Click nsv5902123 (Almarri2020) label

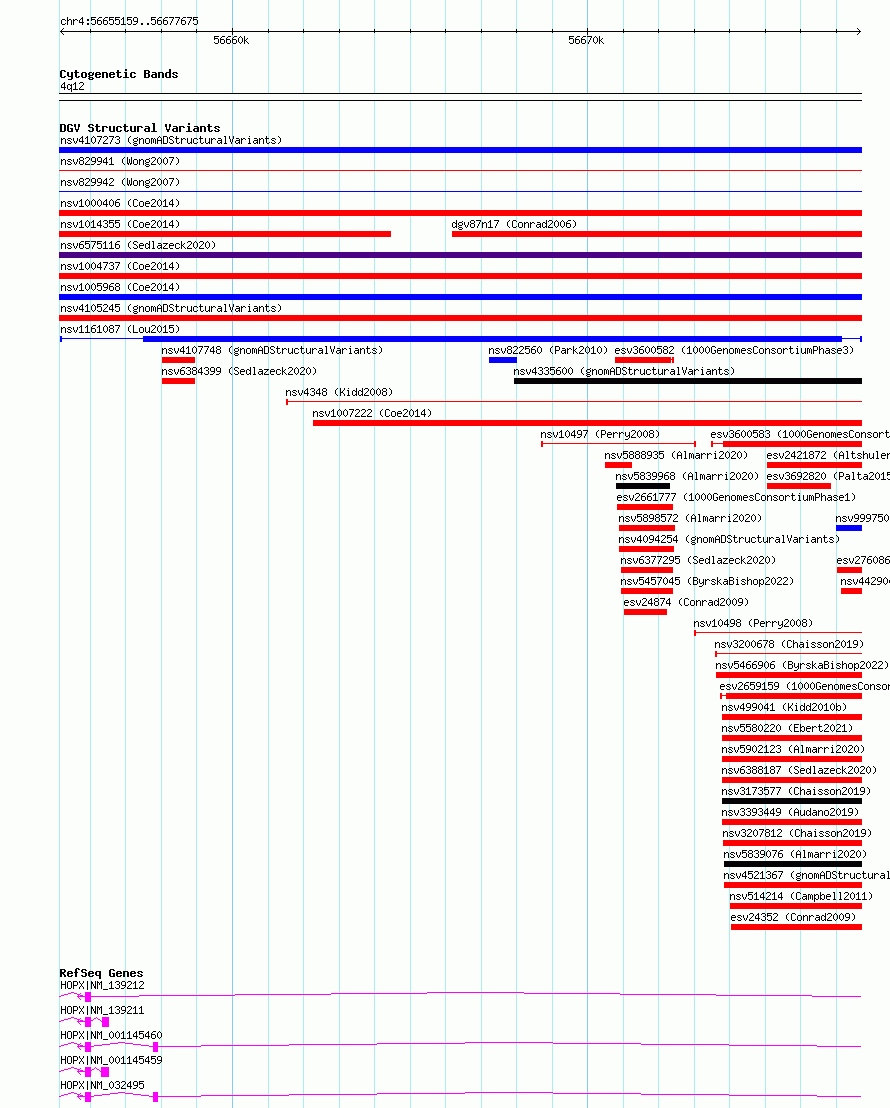pyautogui.click(x=794, y=750)
